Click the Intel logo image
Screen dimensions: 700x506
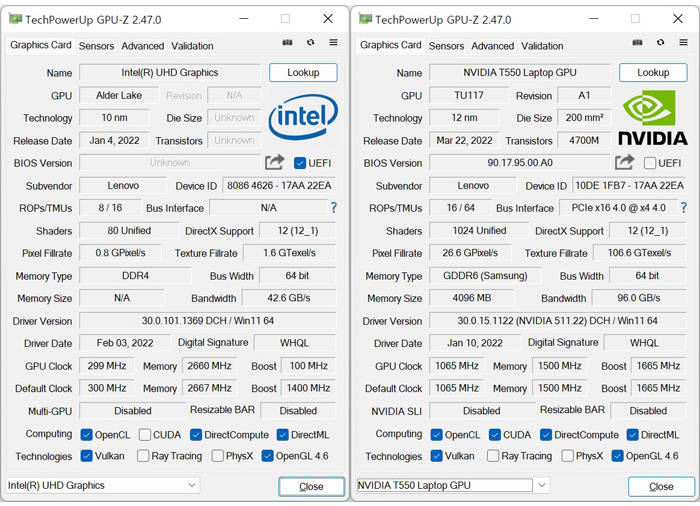[303, 117]
